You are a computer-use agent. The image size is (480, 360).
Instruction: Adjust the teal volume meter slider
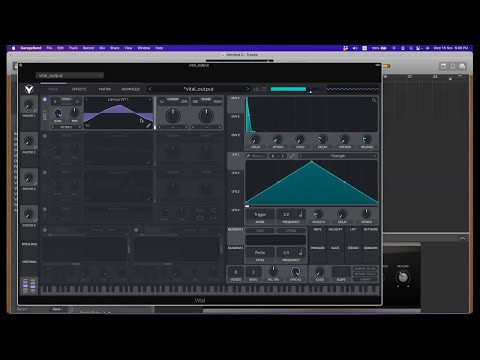pos(288,89)
